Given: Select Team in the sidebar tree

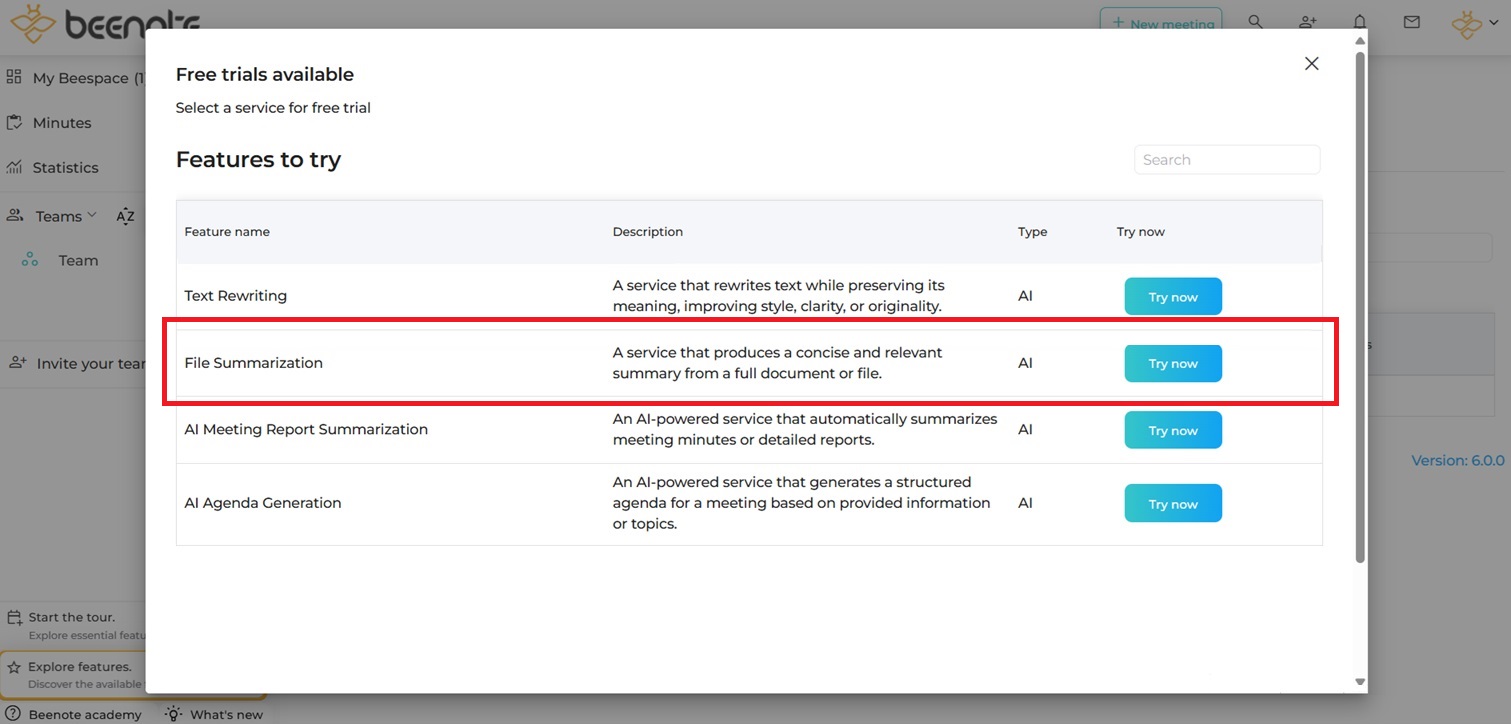Looking at the screenshot, I should tap(77, 261).
